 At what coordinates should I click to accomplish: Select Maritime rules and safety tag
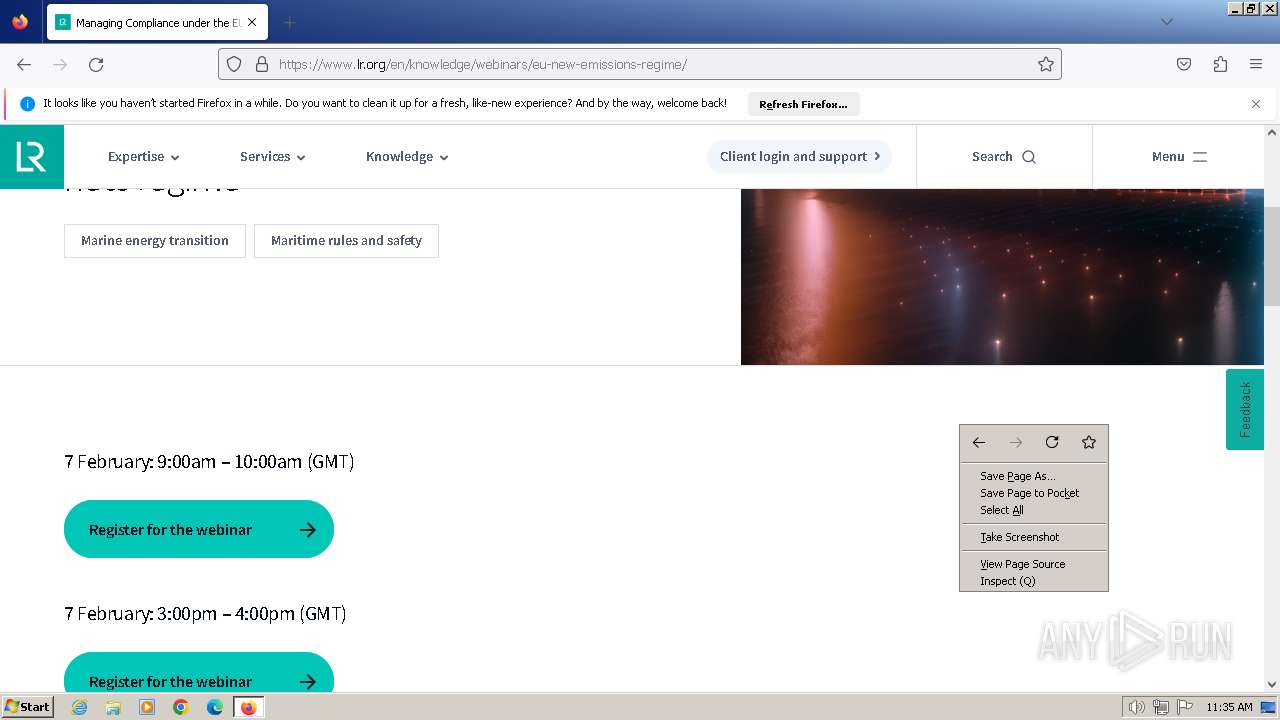346,241
